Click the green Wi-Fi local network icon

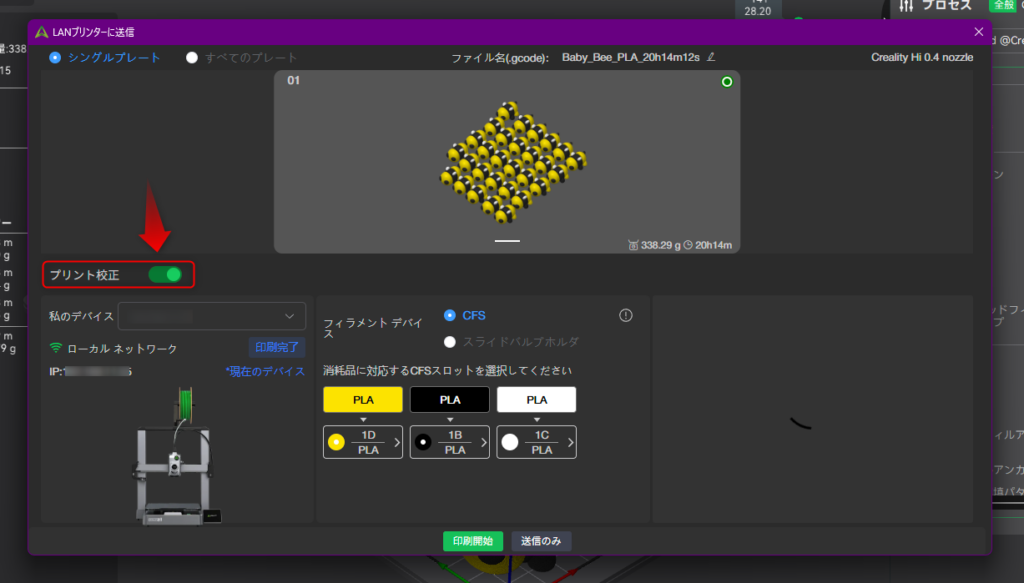coord(56,348)
